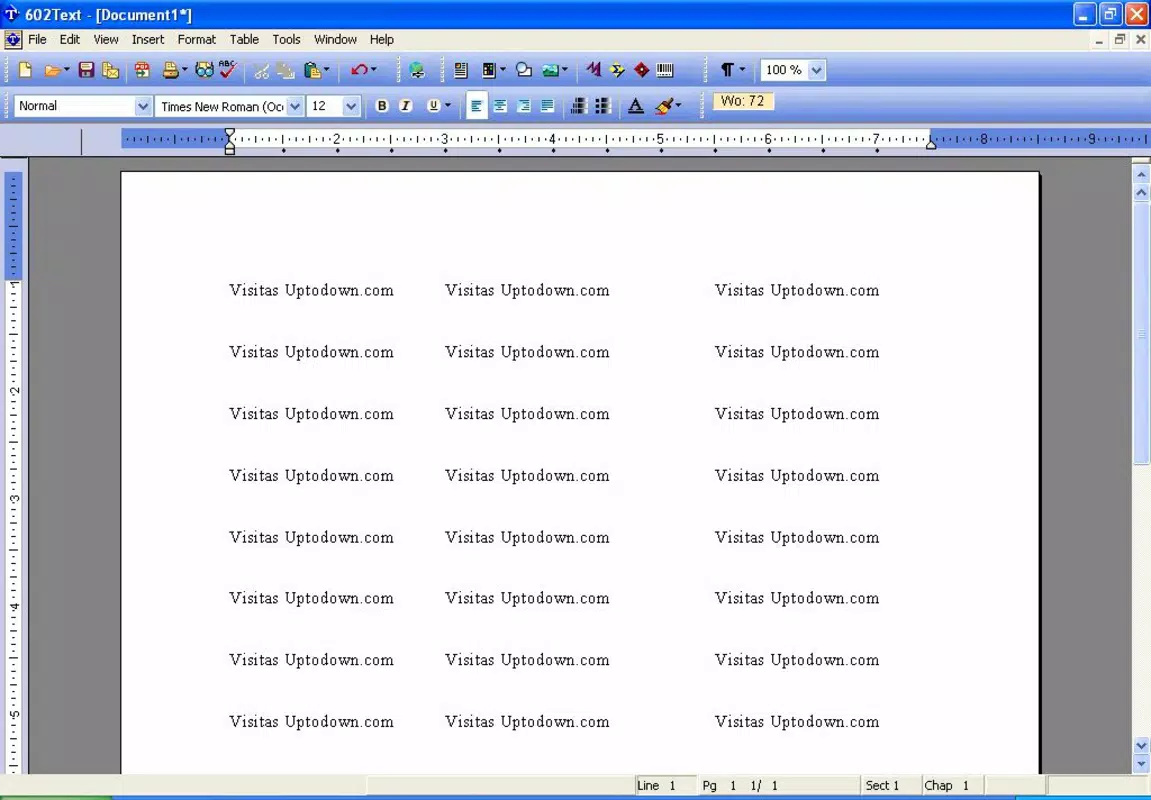Click the highlight paintbrush icon
Viewport: 1151px width, 800px height.
point(664,106)
